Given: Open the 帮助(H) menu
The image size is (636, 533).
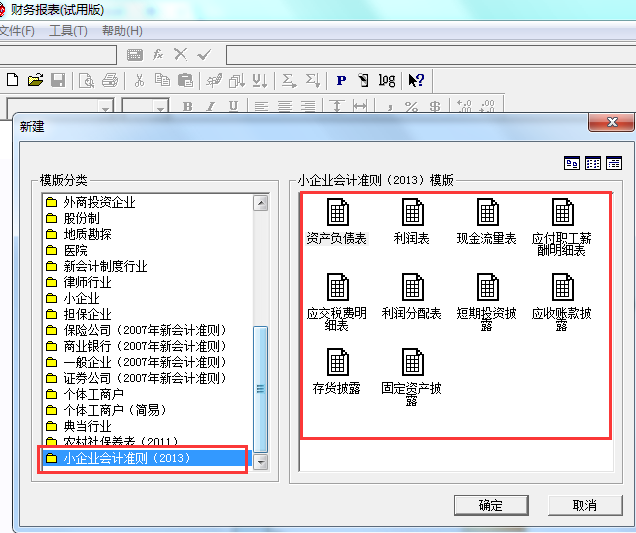Looking at the screenshot, I should pyautogui.click(x=122, y=31).
